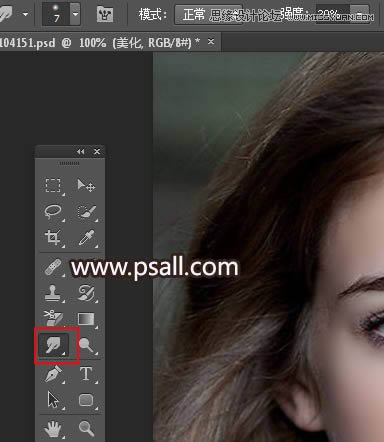Pick the History Brush tool
Viewport: 384px width, 442px height.
tap(86, 293)
